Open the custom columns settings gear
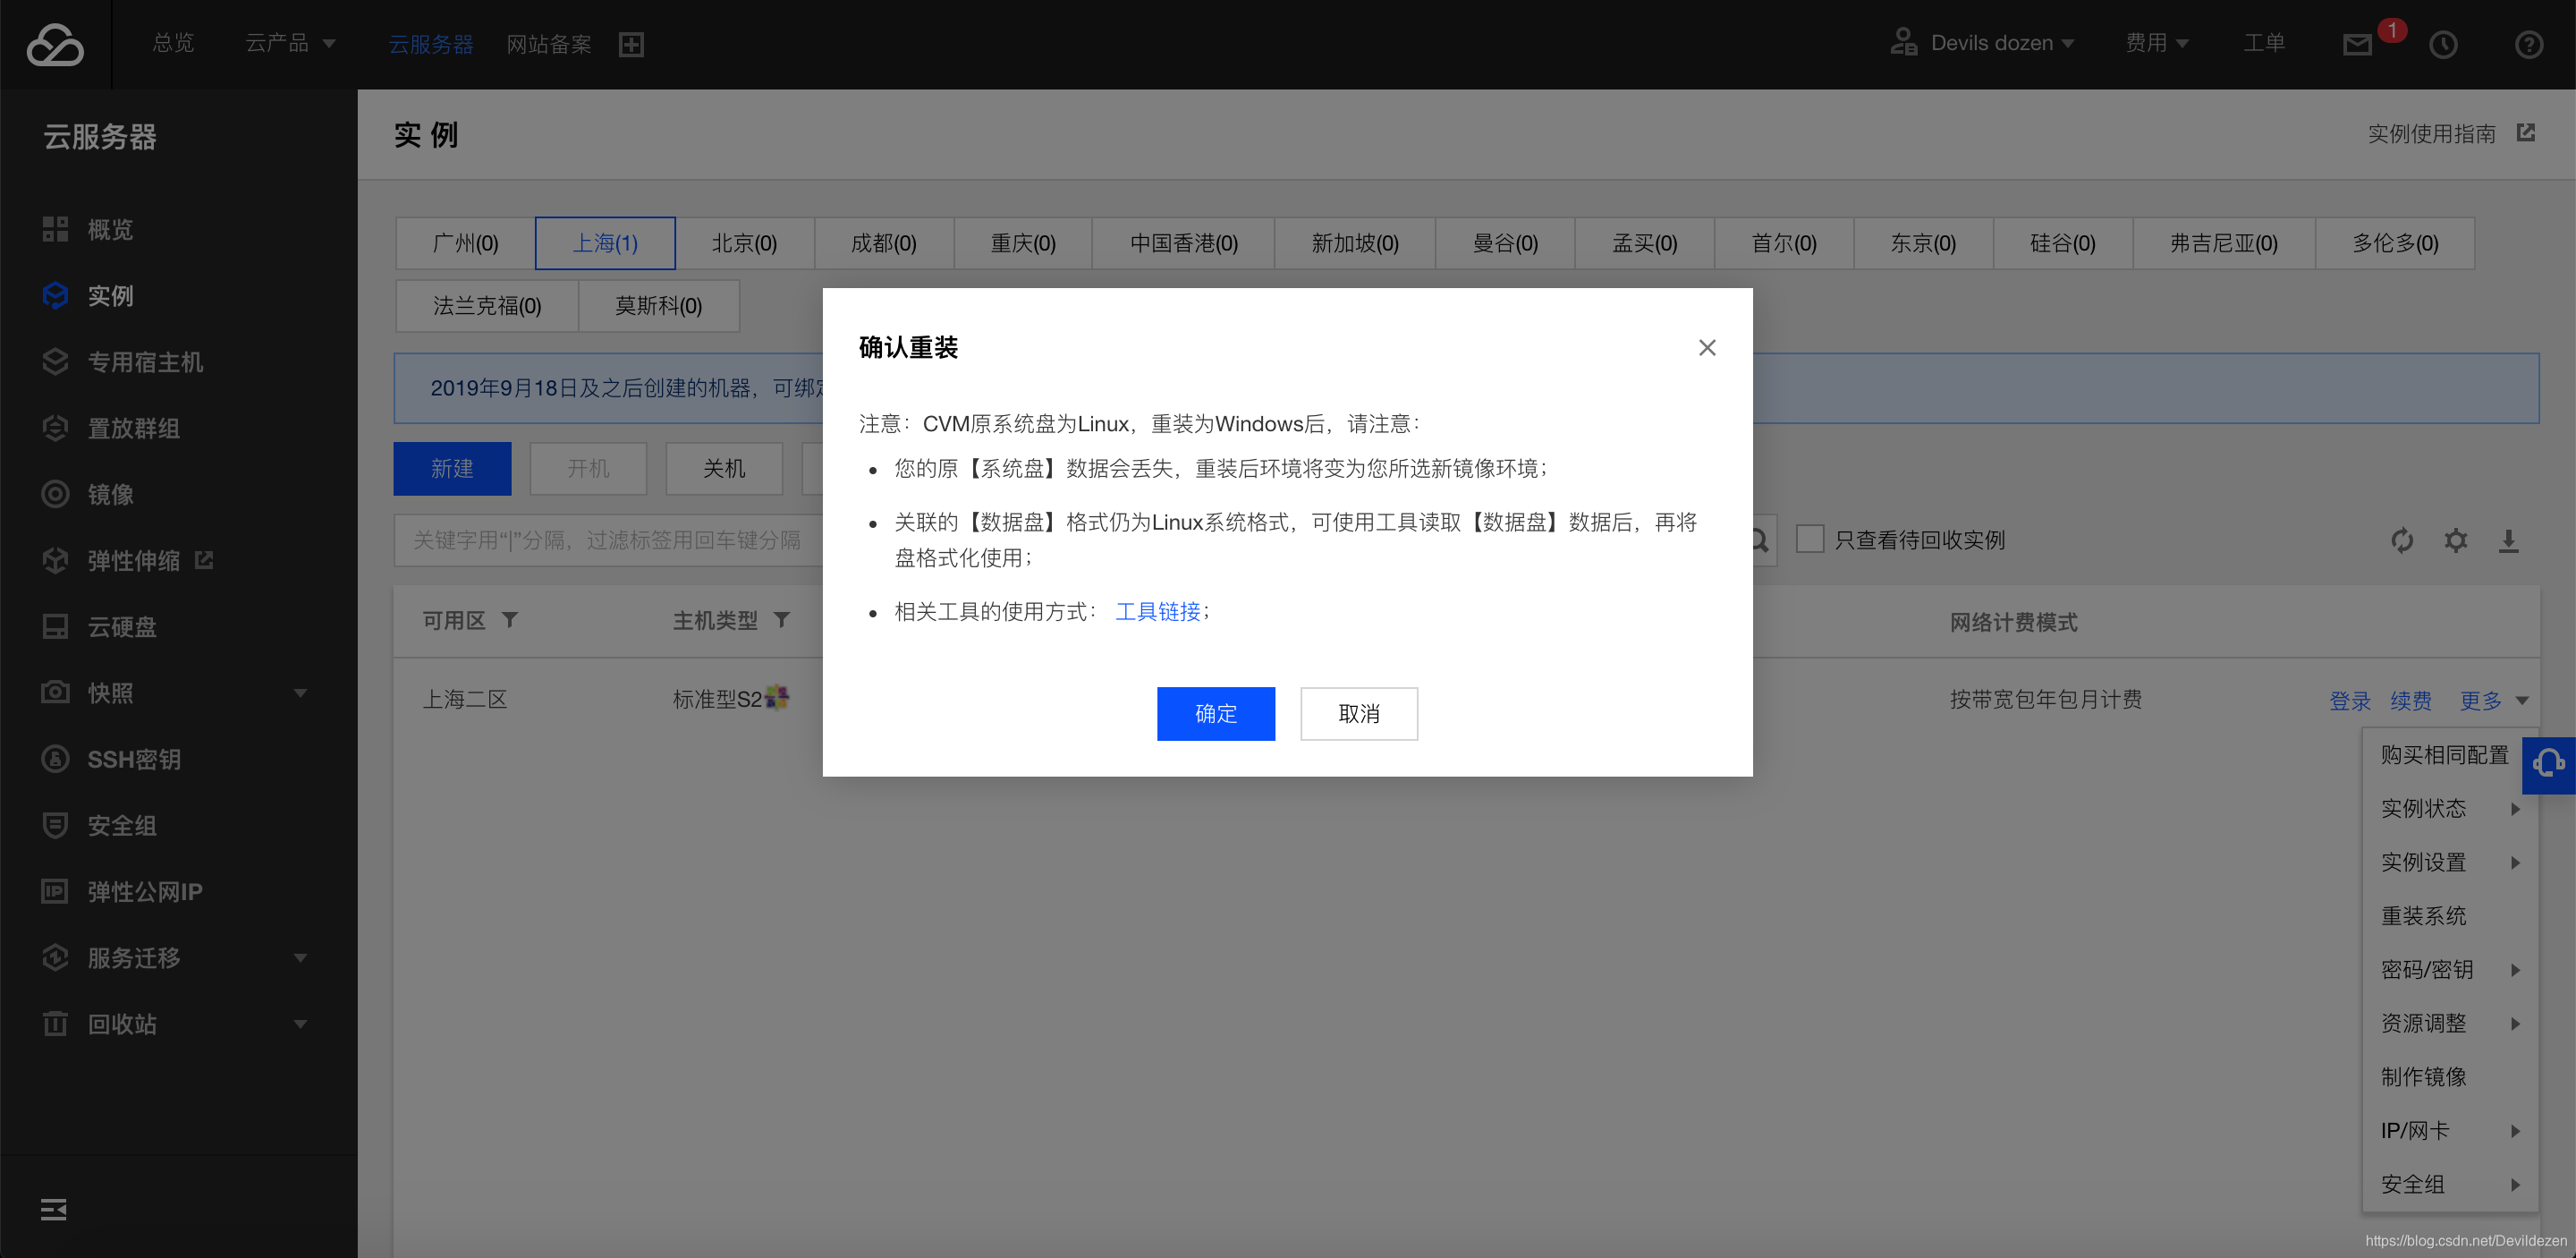Image resolution: width=2576 pixels, height=1258 pixels. [x=2457, y=540]
